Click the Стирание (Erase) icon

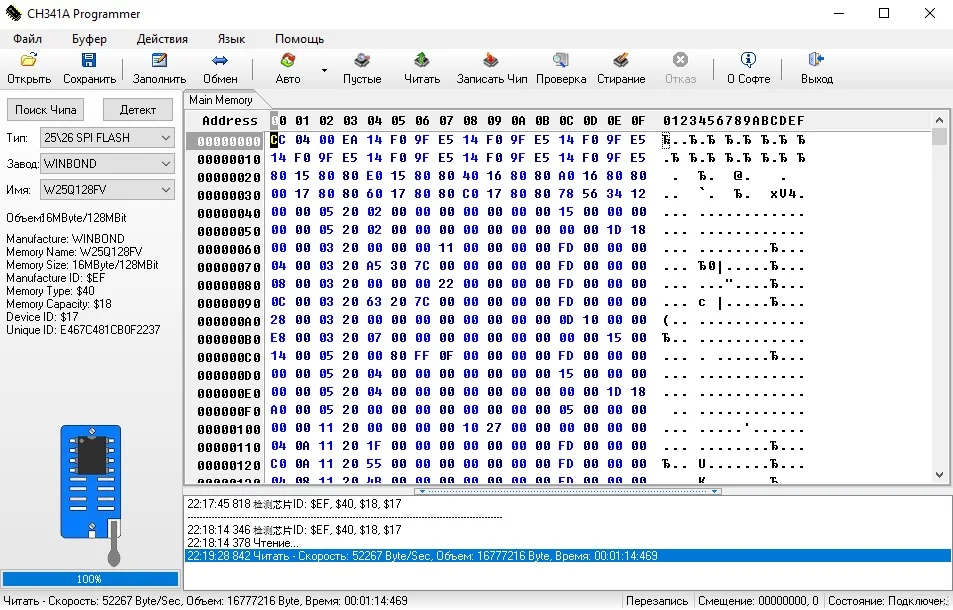coord(621,60)
